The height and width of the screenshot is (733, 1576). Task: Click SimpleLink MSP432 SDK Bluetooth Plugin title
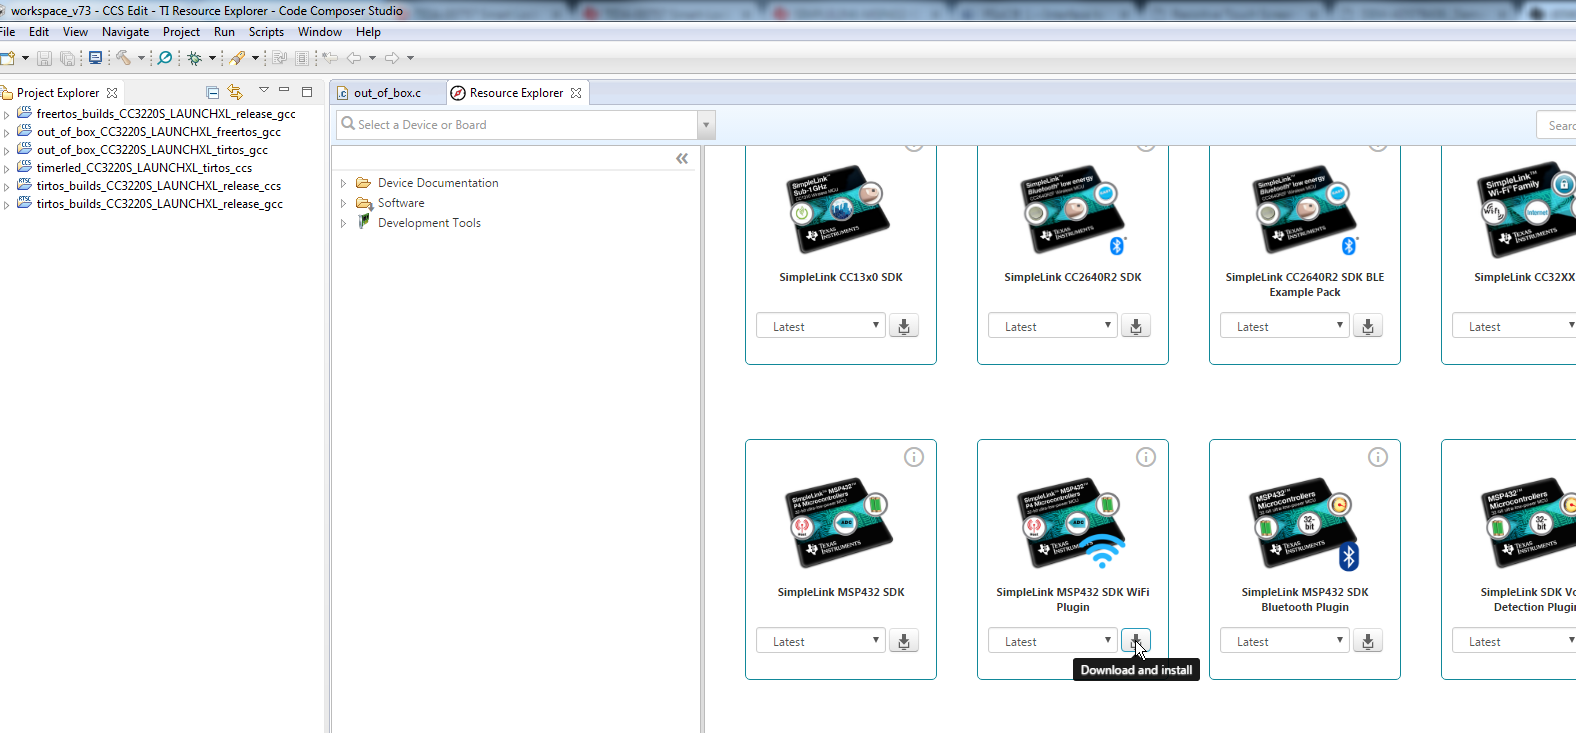pyautogui.click(x=1305, y=599)
